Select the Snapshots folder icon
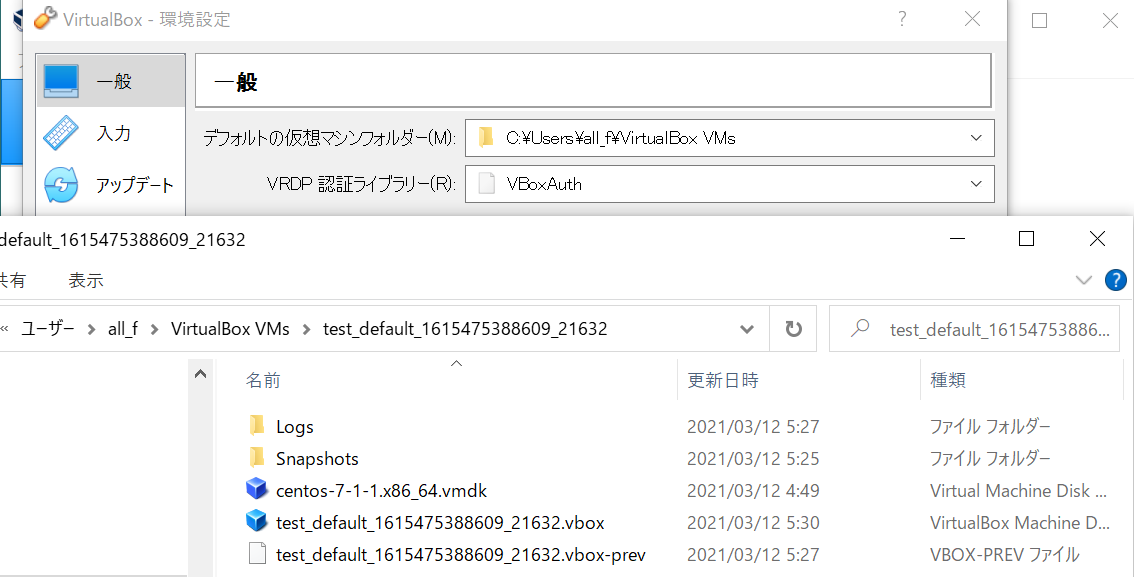 click(257, 458)
